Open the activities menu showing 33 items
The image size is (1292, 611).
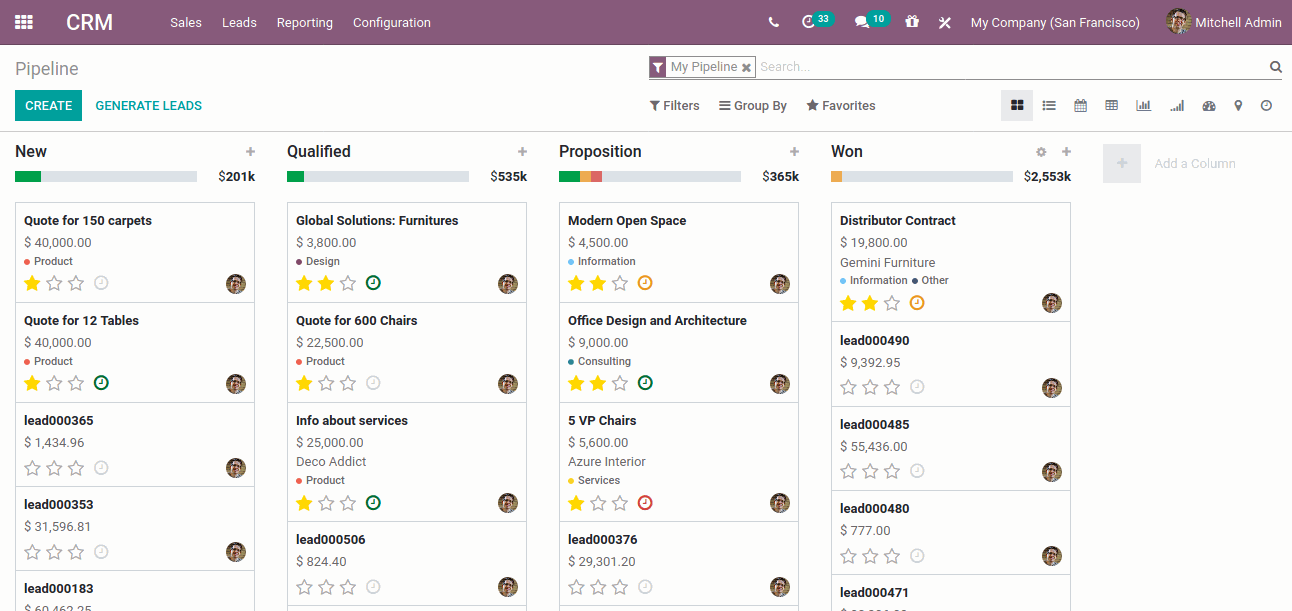(x=810, y=21)
